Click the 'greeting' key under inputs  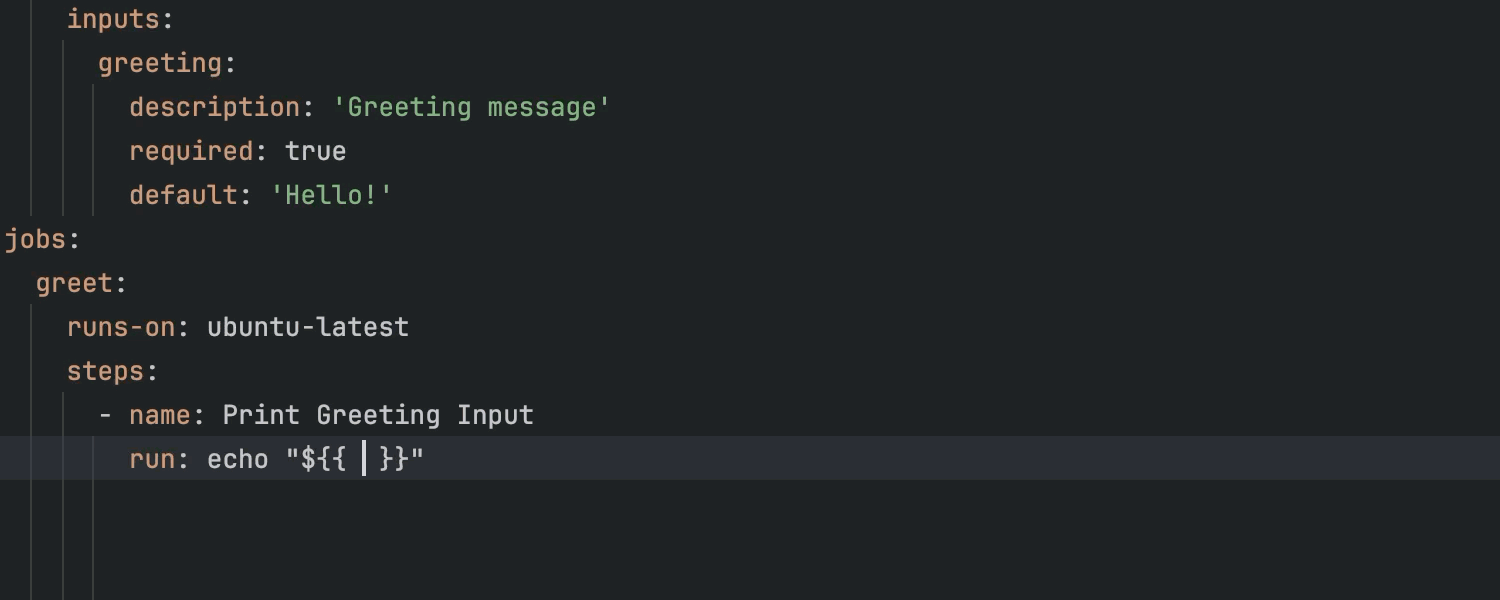pos(160,64)
